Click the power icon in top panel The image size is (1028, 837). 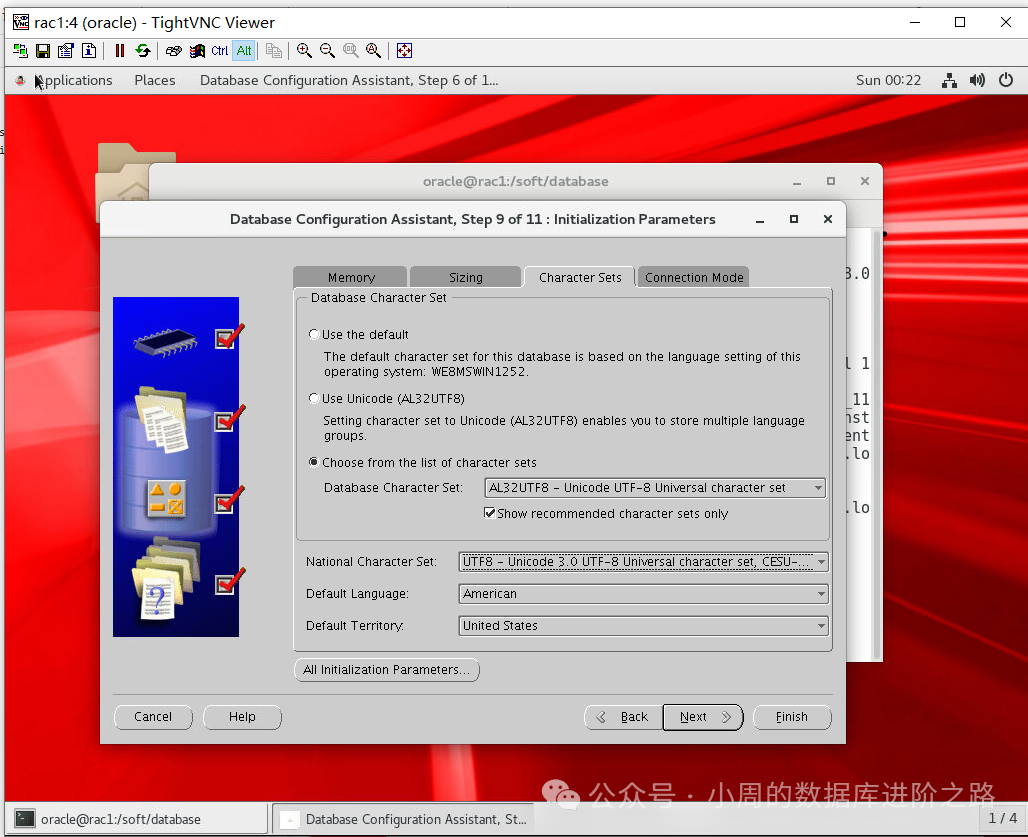(x=1006, y=80)
